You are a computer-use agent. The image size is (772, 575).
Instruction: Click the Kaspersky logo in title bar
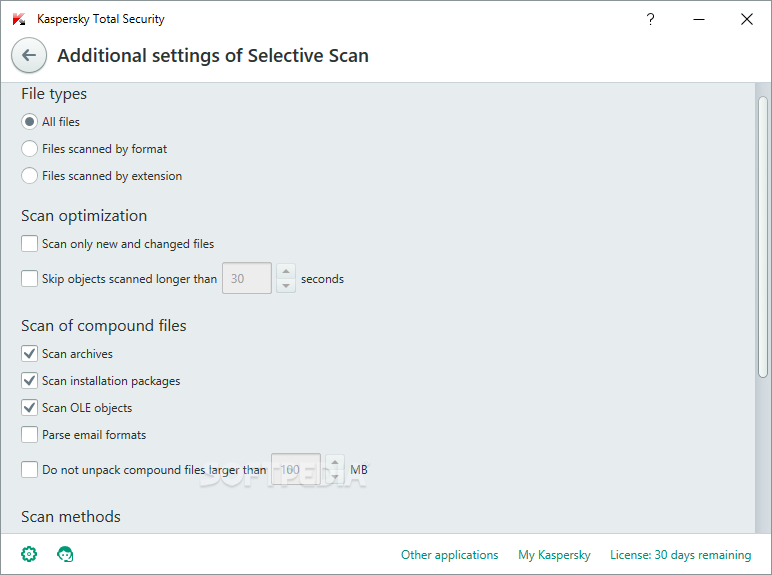[19, 19]
